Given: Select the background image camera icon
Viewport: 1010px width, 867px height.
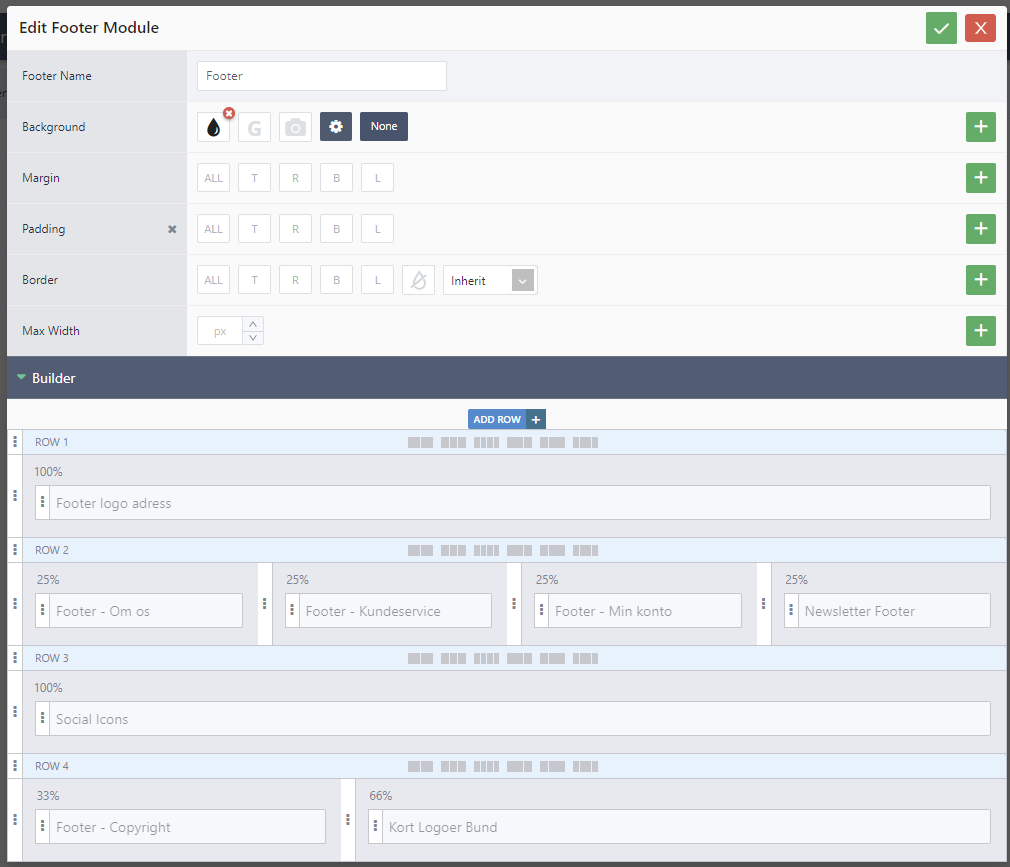Looking at the screenshot, I should pos(295,127).
